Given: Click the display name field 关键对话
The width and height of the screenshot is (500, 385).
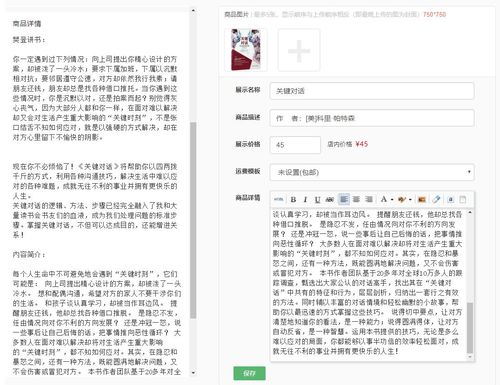Looking at the screenshot, I should 372,91.
